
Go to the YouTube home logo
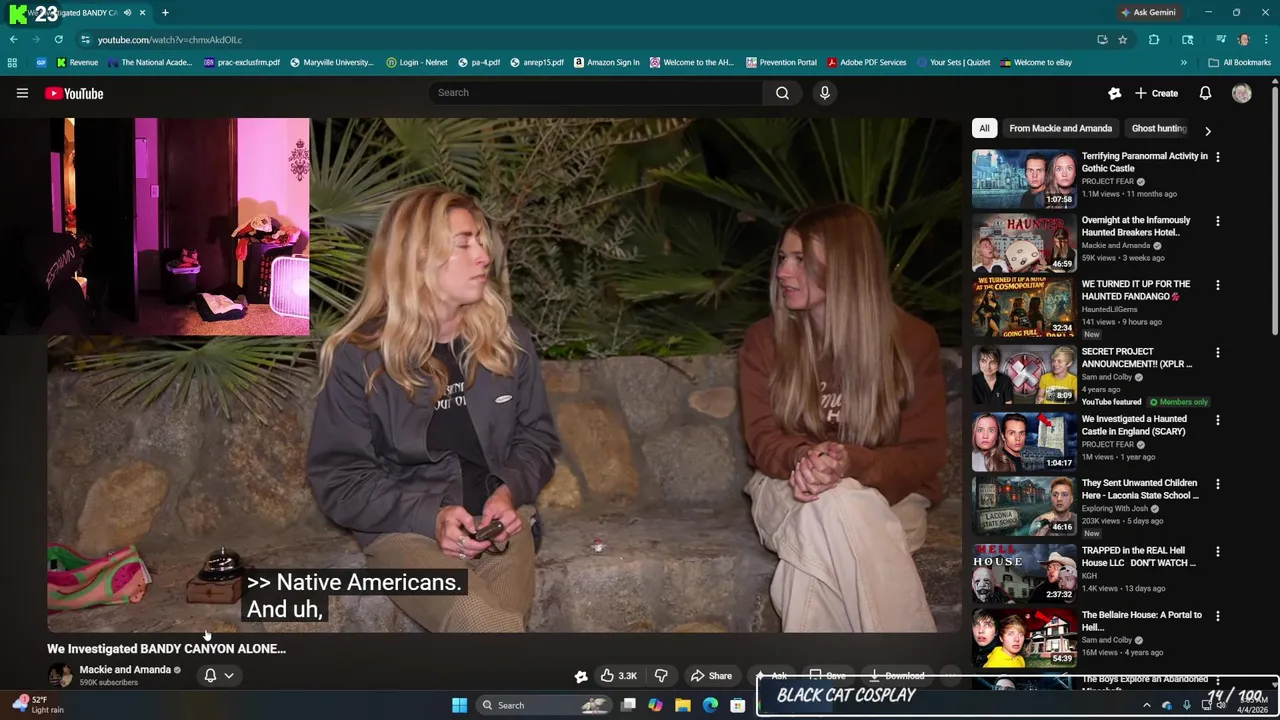[x=74, y=93]
